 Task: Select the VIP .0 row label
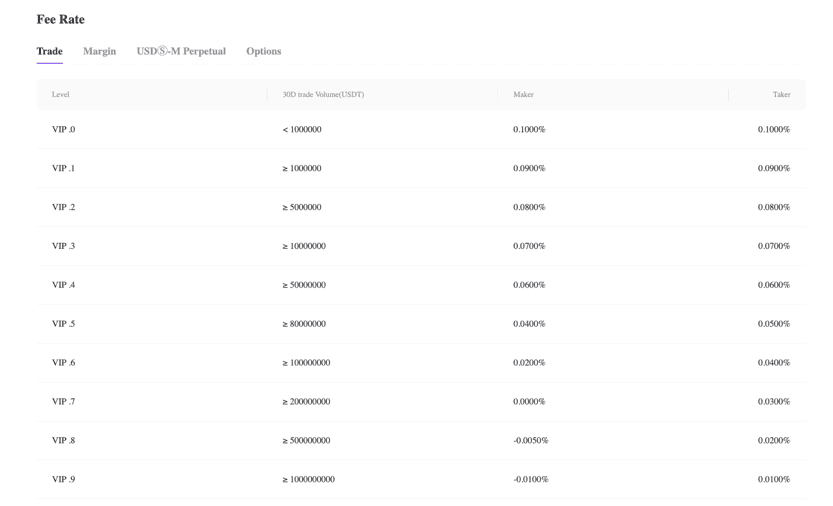coord(63,130)
